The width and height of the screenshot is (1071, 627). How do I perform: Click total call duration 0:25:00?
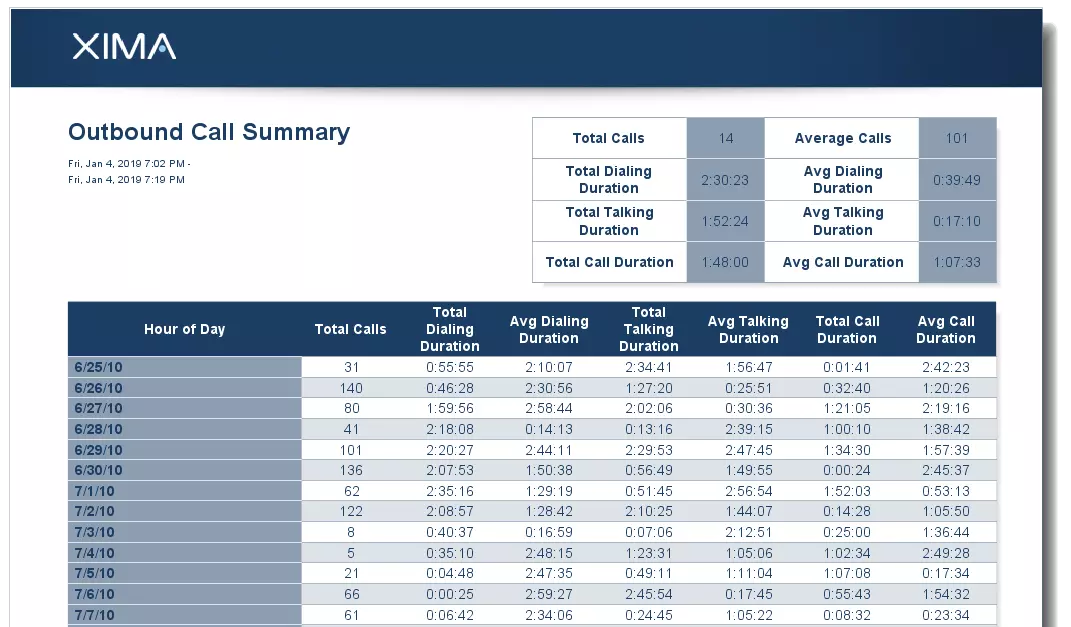click(x=847, y=532)
